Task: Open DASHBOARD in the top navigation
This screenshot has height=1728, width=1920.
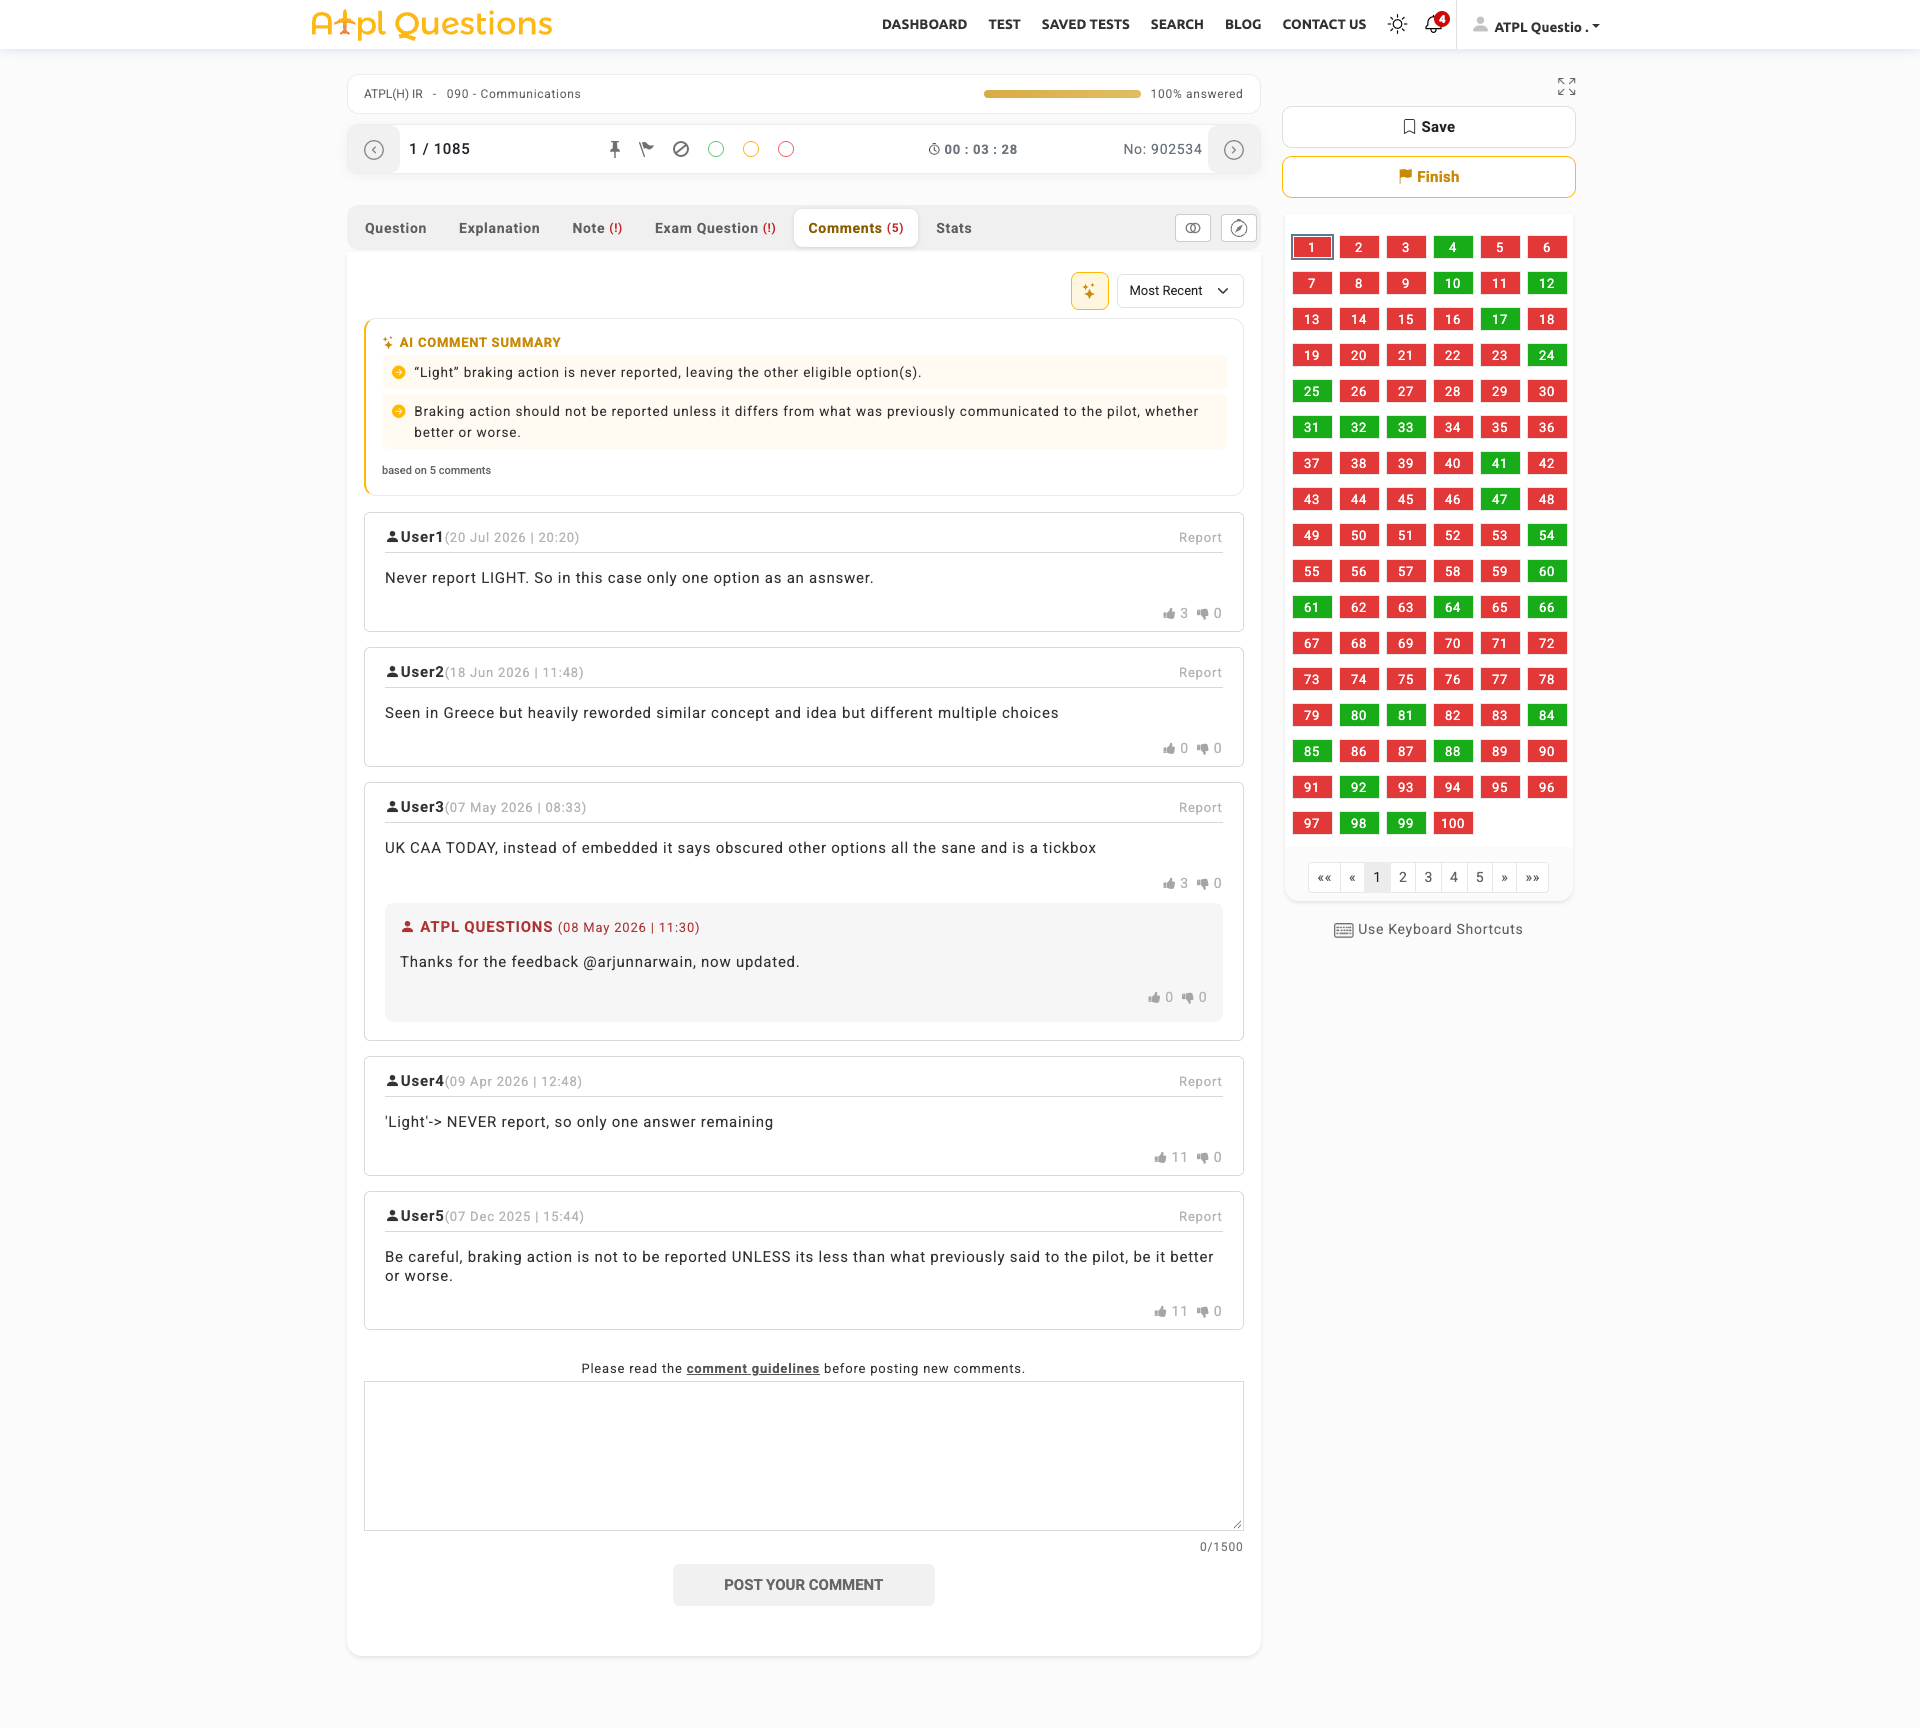Action: pyautogui.click(x=924, y=24)
